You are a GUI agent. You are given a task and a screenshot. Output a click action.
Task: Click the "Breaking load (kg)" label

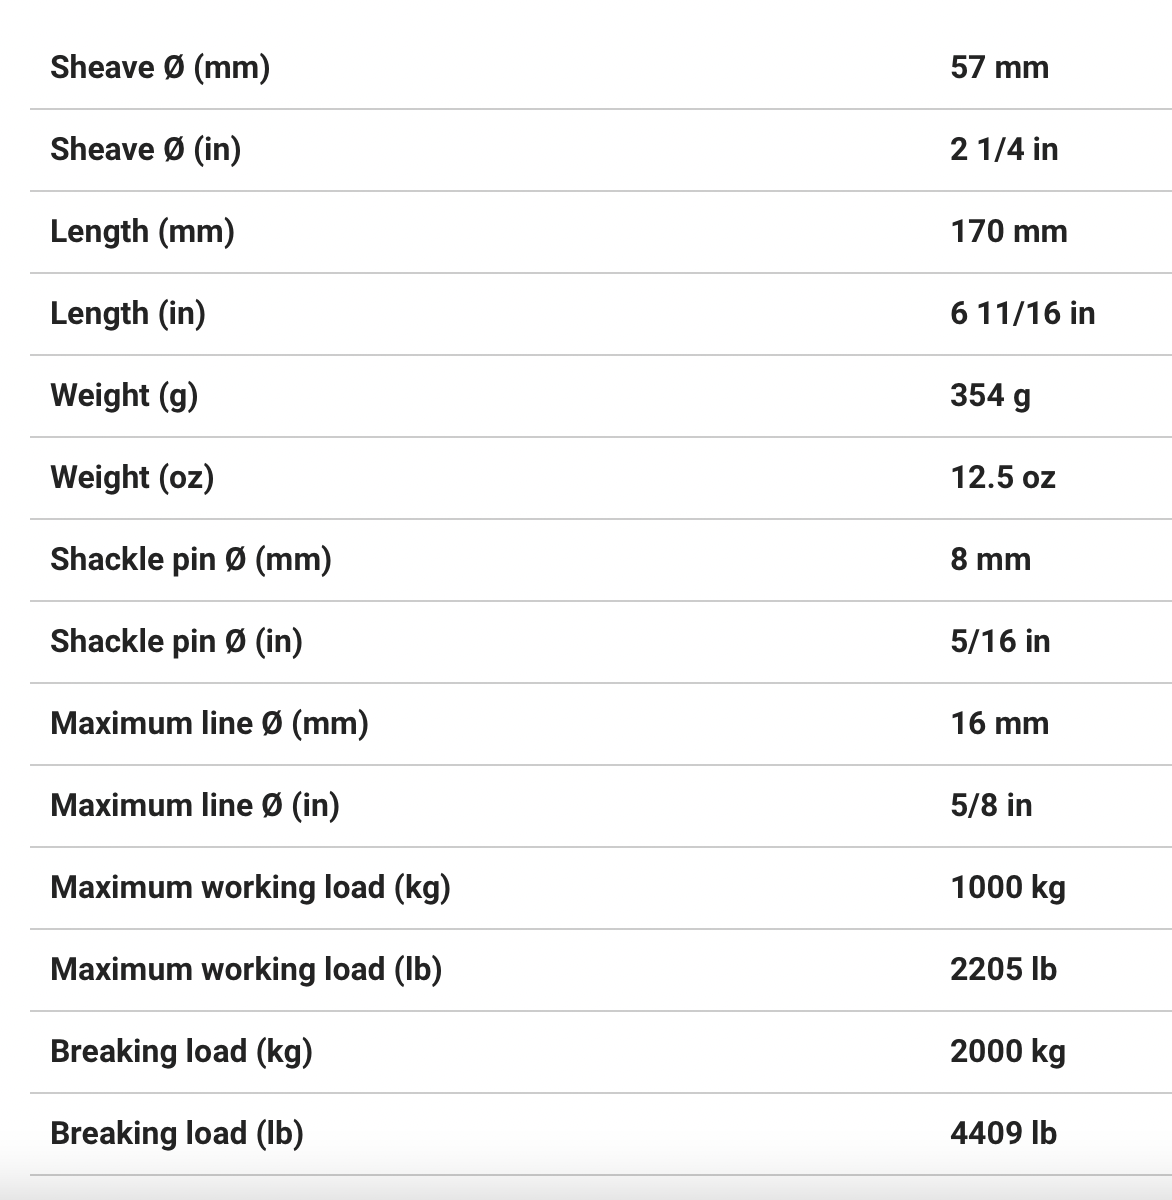click(181, 1052)
